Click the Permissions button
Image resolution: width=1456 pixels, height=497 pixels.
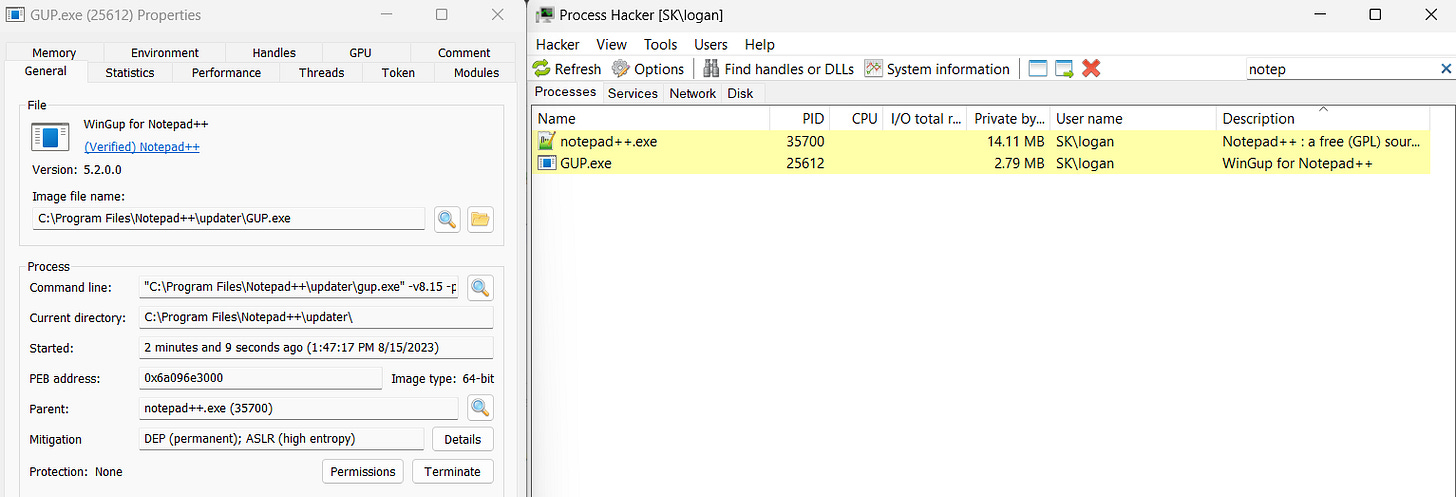tap(363, 471)
